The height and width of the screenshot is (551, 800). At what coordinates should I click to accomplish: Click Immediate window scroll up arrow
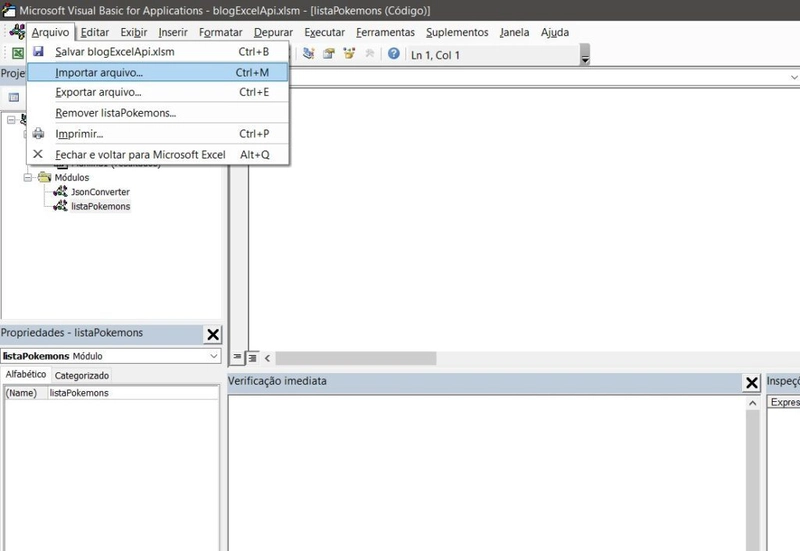[752, 403]
